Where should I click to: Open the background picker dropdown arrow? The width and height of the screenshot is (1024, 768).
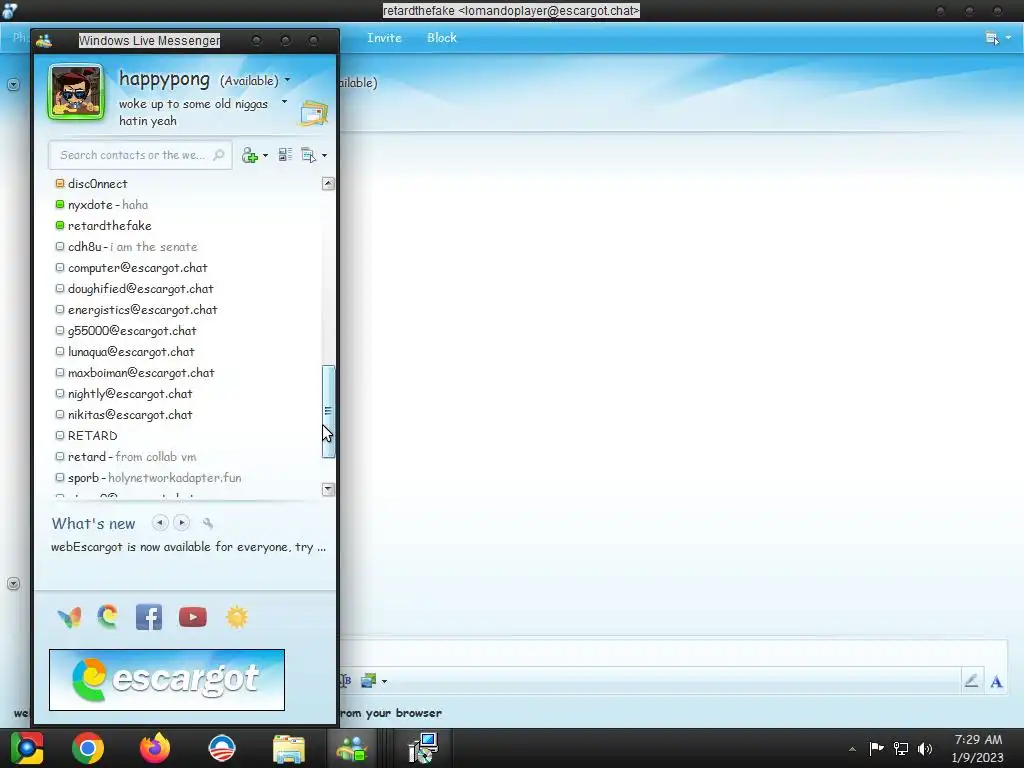coord(384,682)
